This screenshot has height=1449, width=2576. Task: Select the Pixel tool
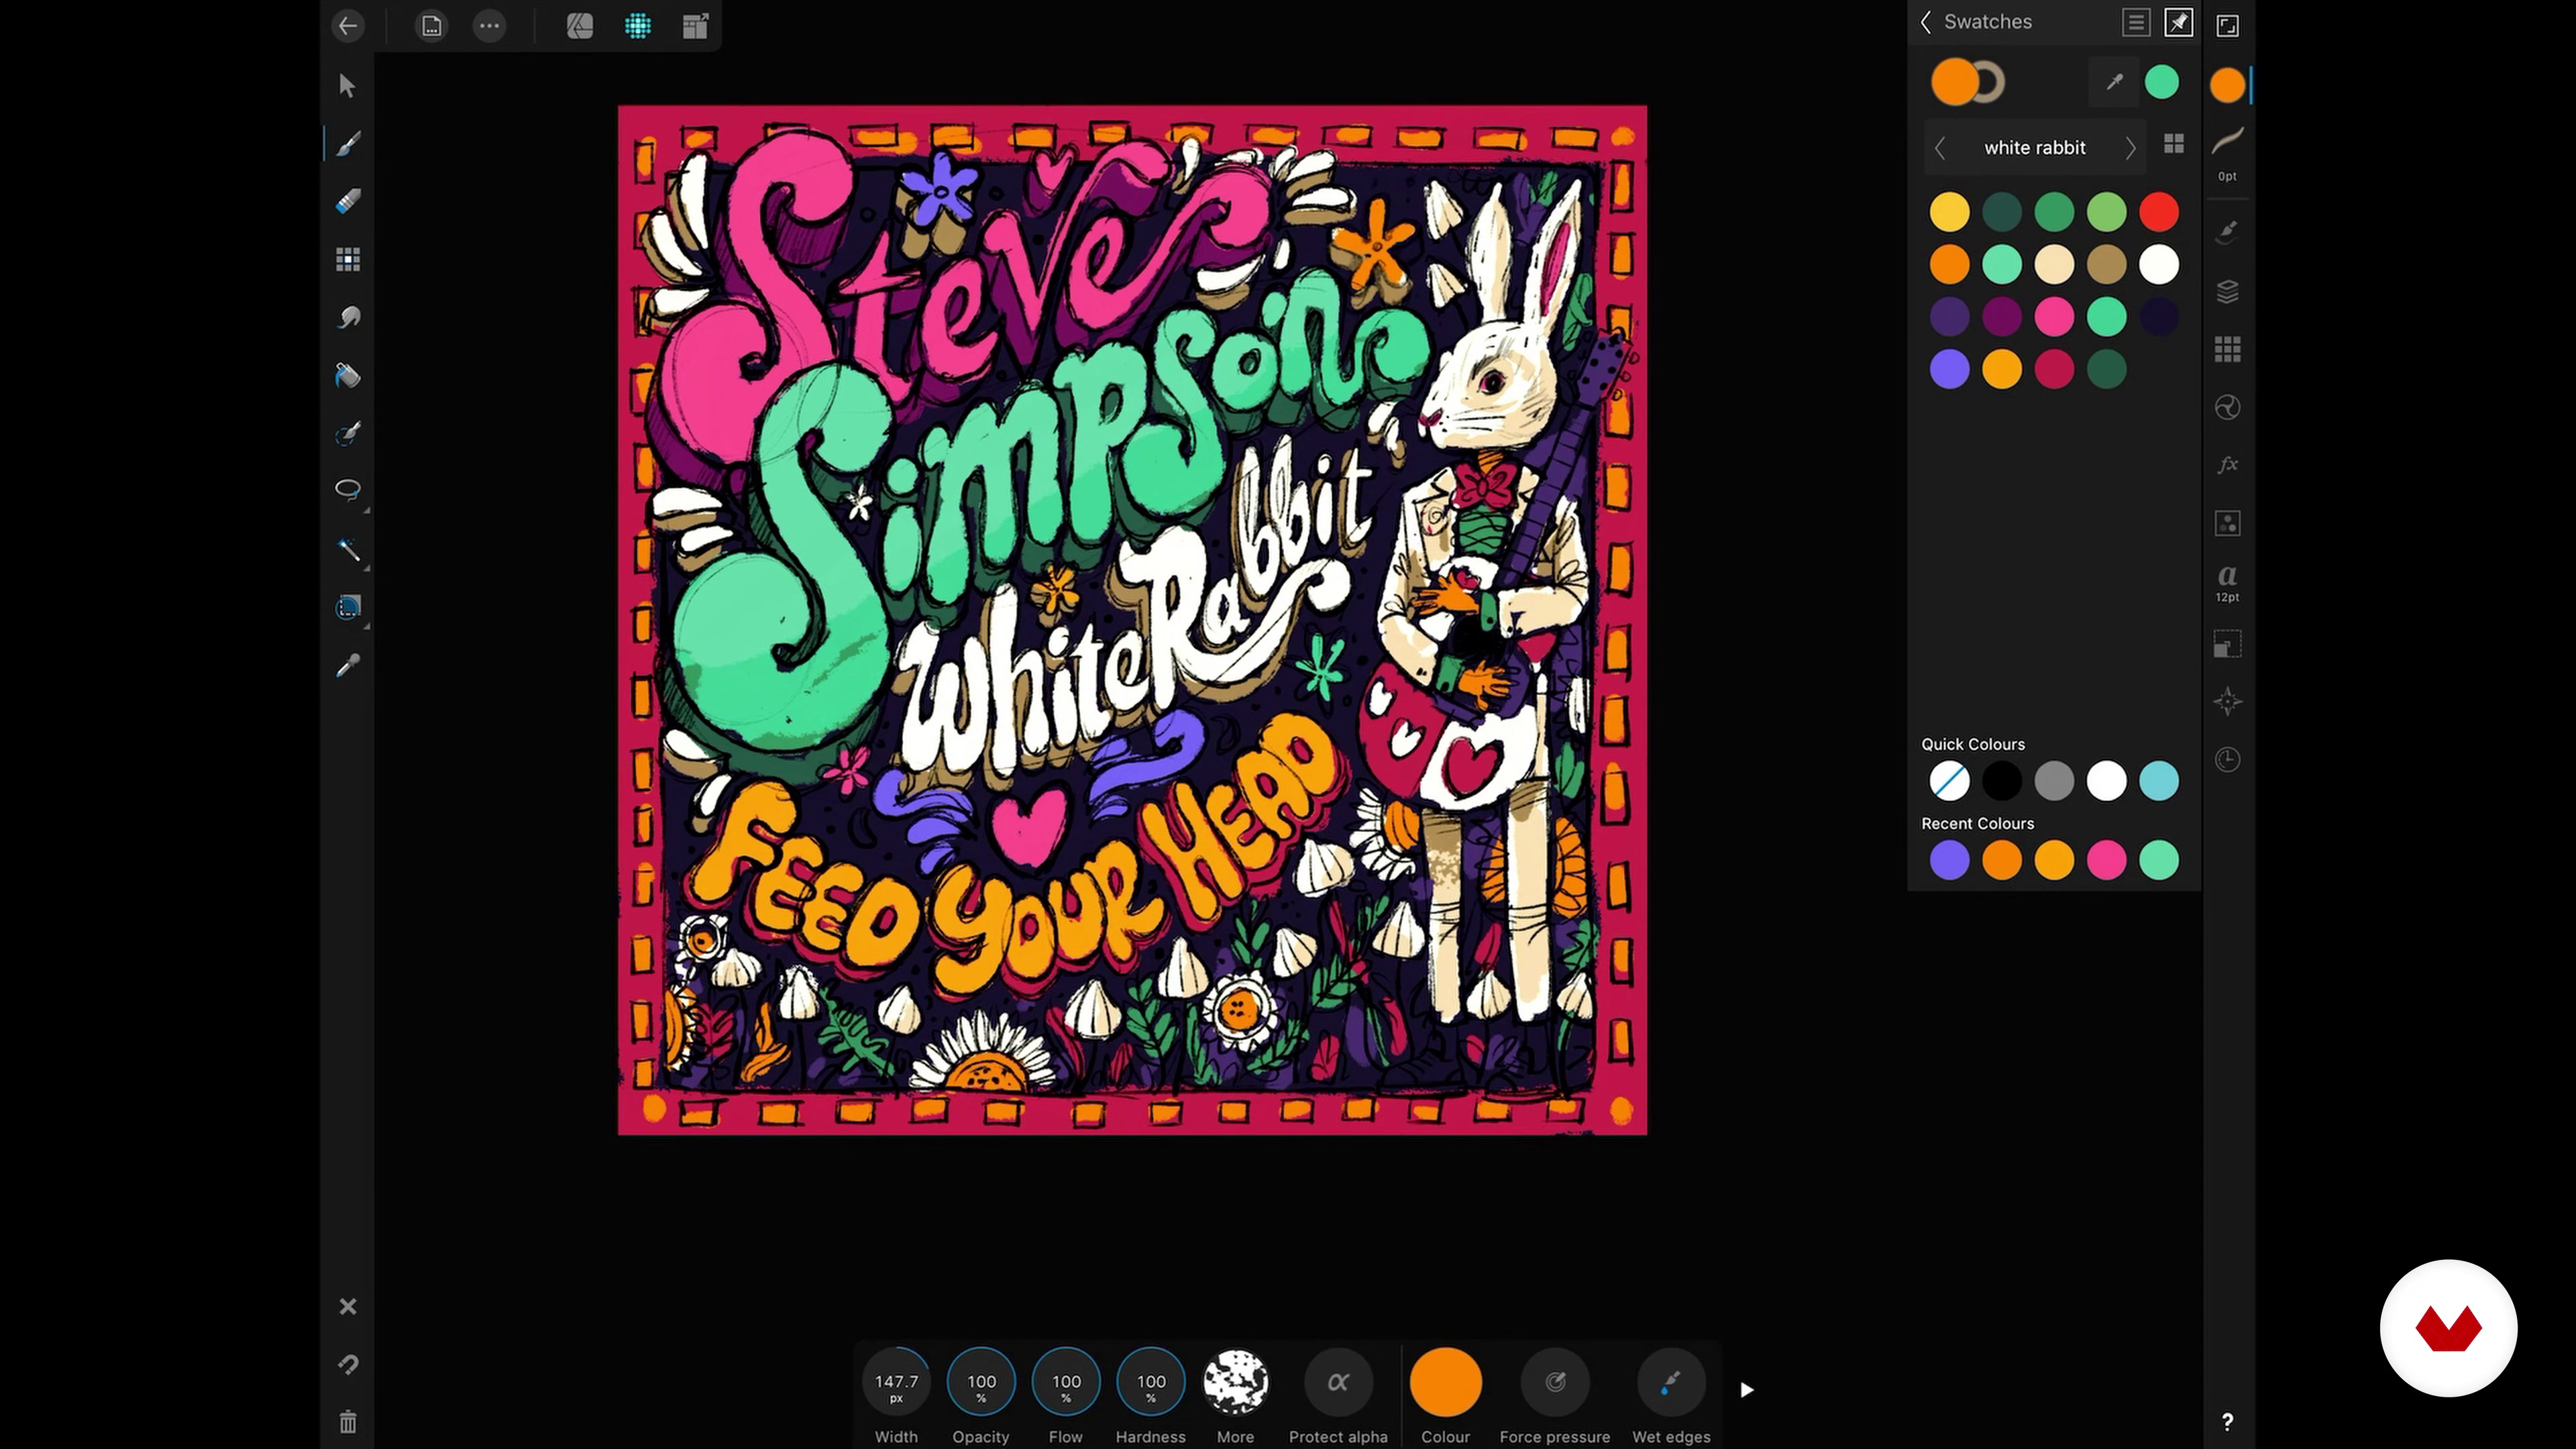tap(347, 260)
